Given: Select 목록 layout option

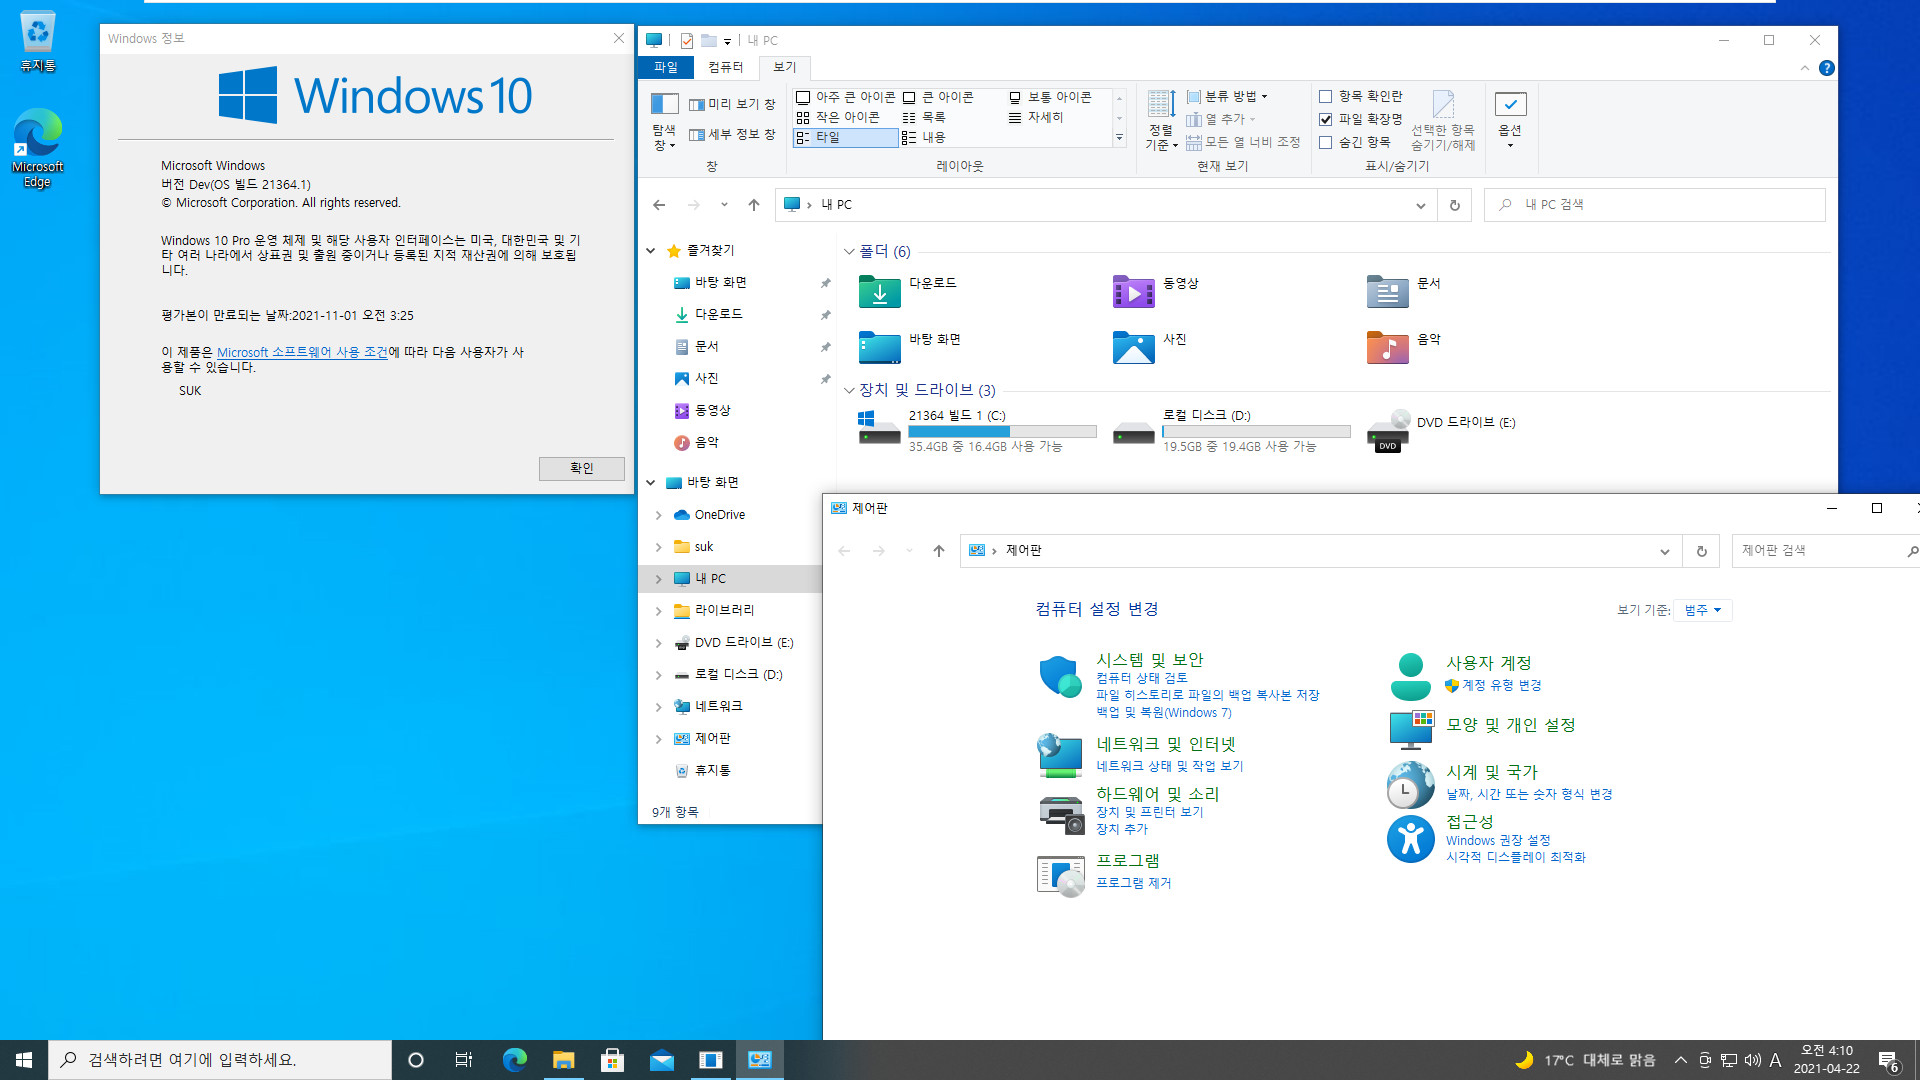Looking at the screenshot, I should 924,117.
